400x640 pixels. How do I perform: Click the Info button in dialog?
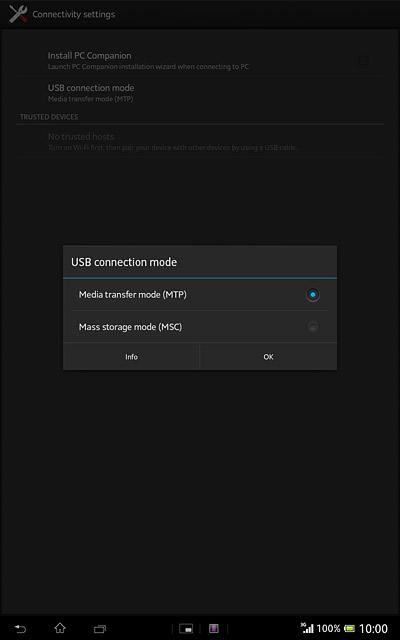131,357
